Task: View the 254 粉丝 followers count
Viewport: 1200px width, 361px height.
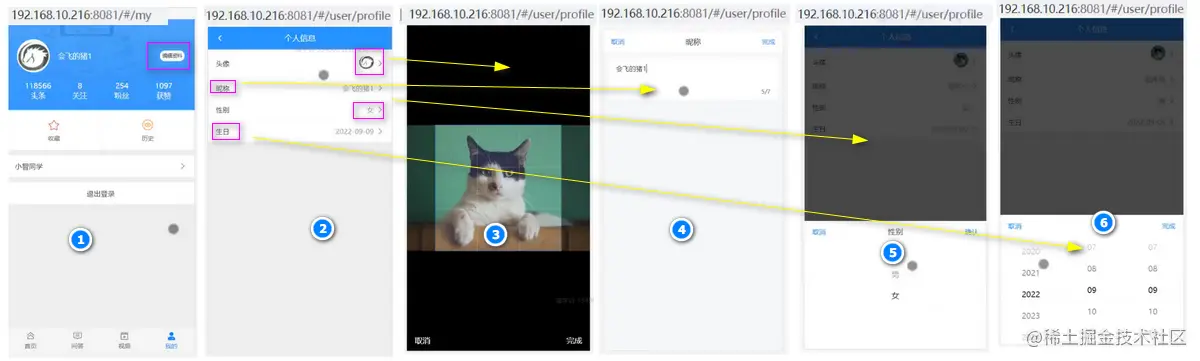Action: [x=122, y=91]
